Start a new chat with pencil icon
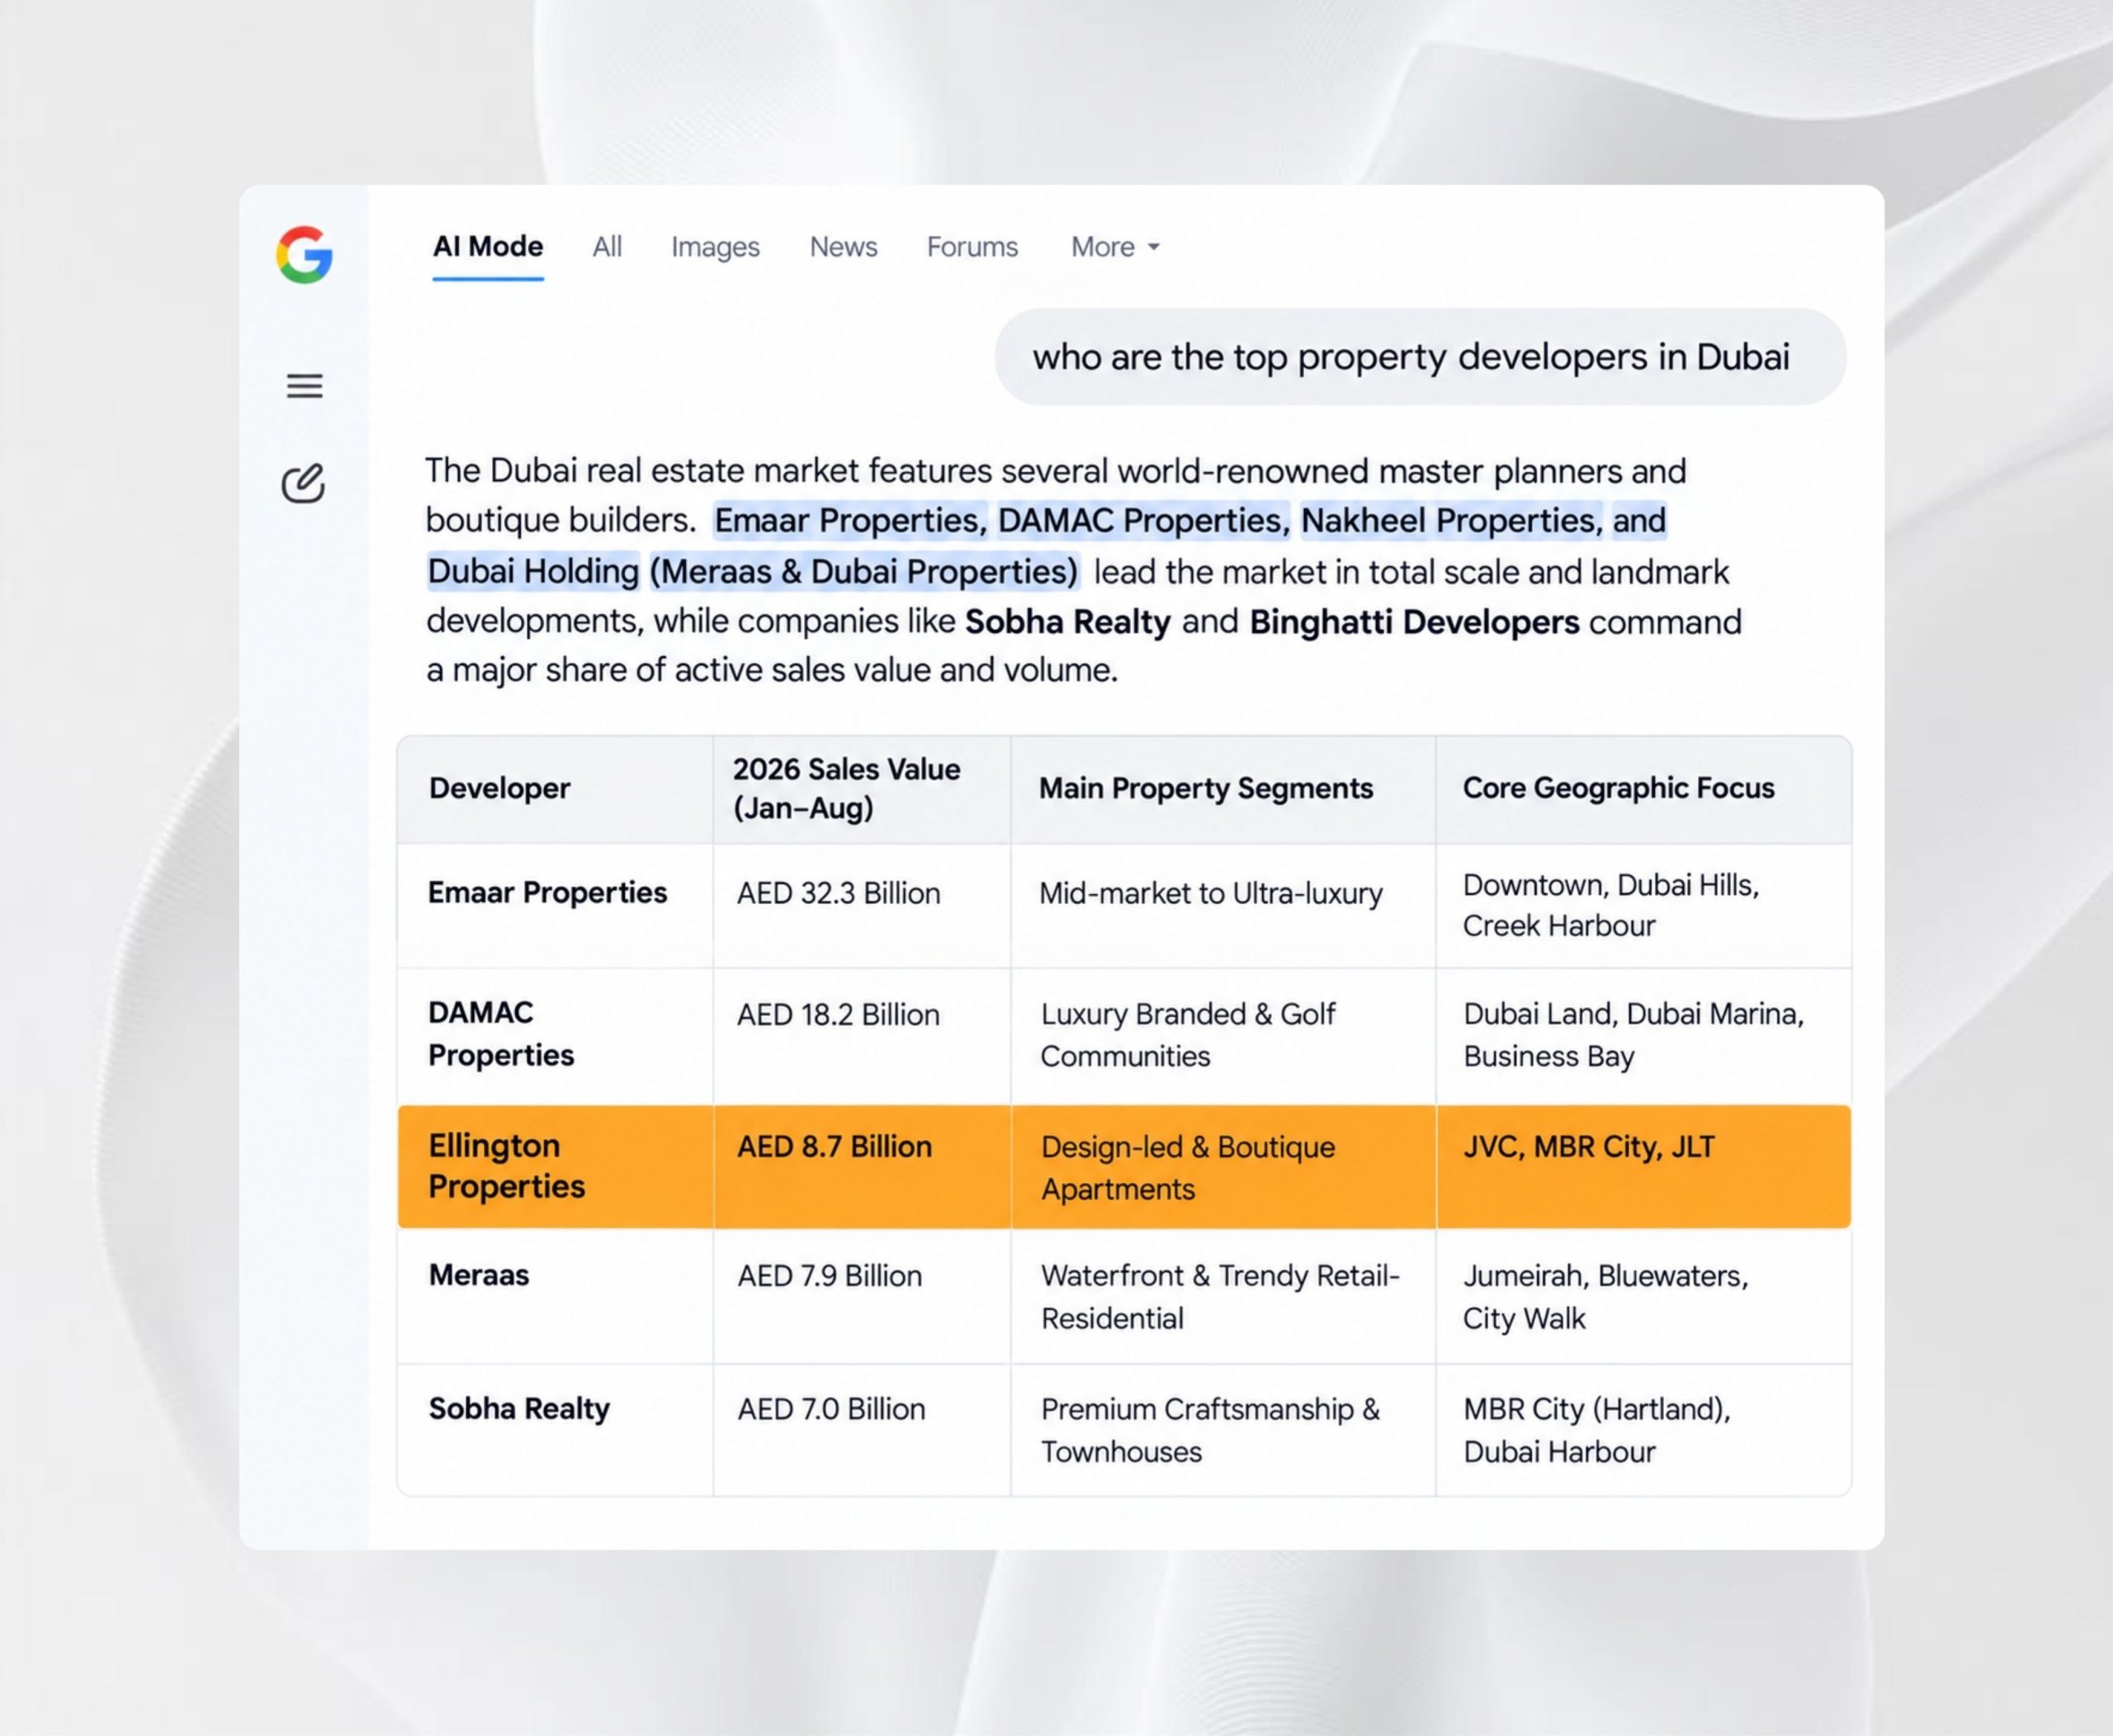2113x1736 pixels. click(x=303, y=483)
